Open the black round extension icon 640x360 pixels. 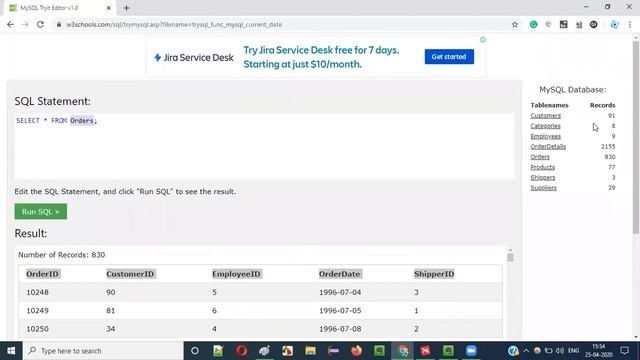click(593, 24)
